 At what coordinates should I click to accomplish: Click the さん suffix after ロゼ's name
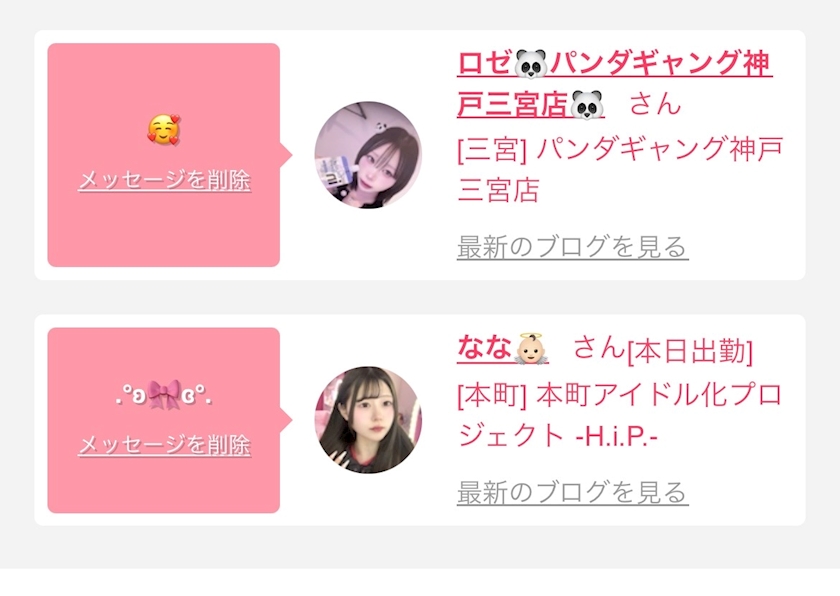point(655,103)
